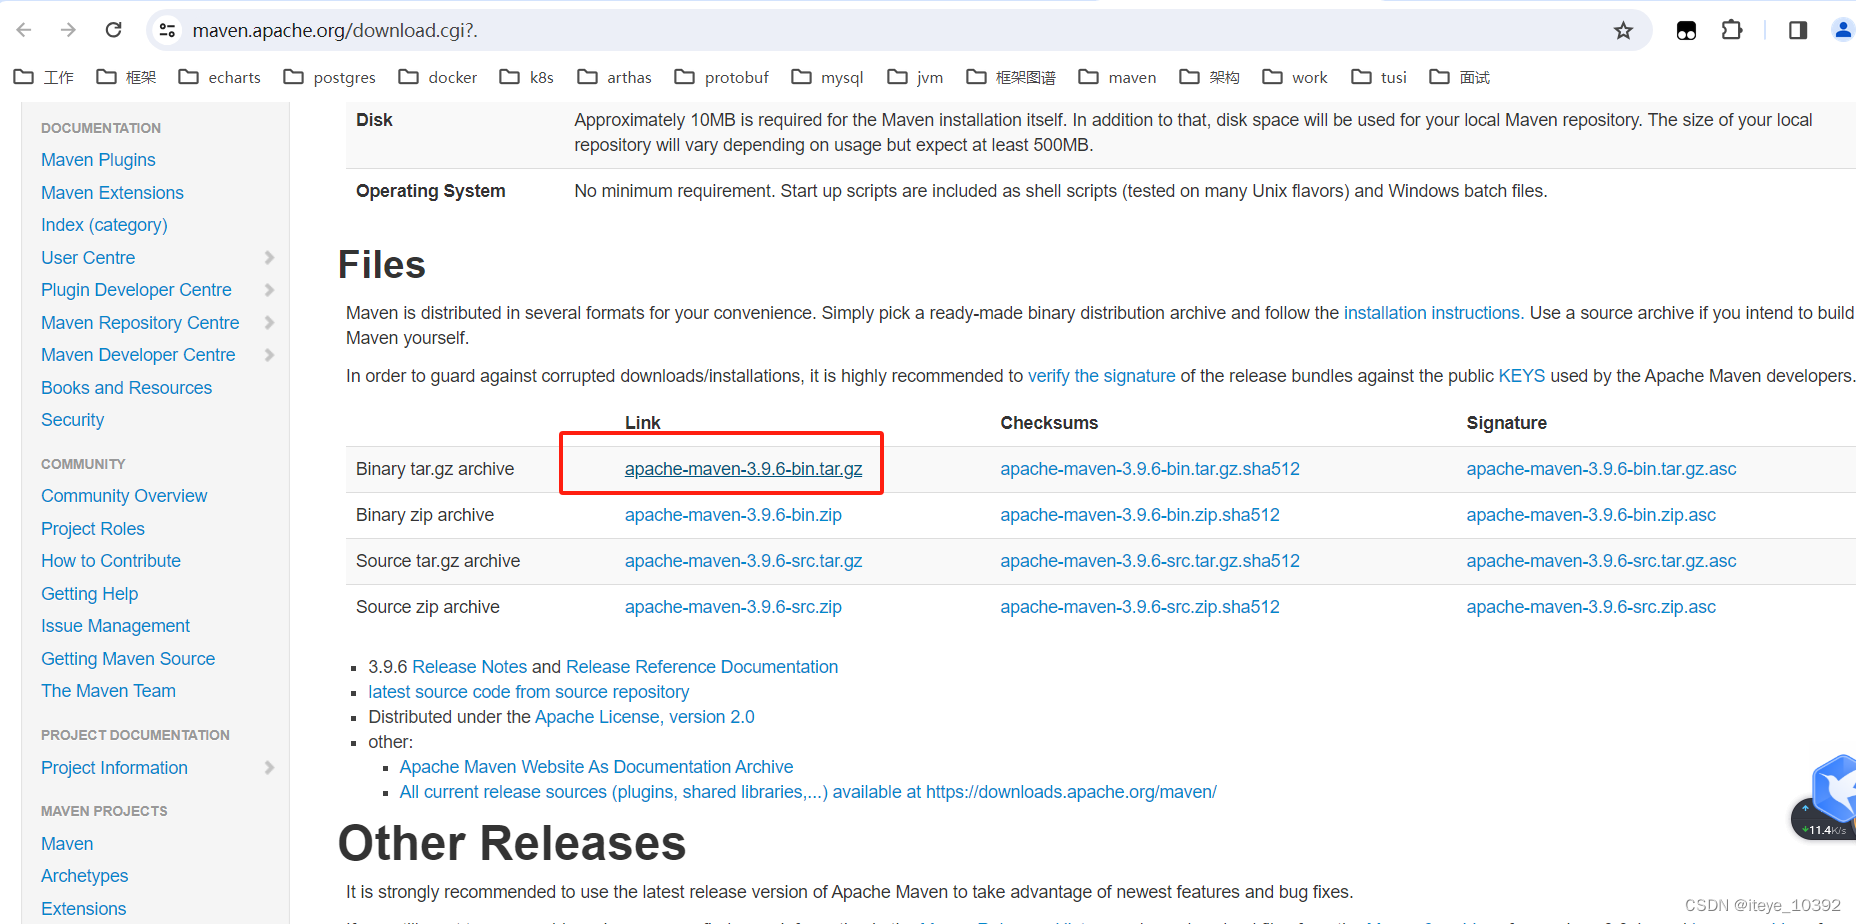Toggle the browser side panel icon
Viewport: 1856px width, 924px height.
pyautogui.click(x=1797, y=30)
